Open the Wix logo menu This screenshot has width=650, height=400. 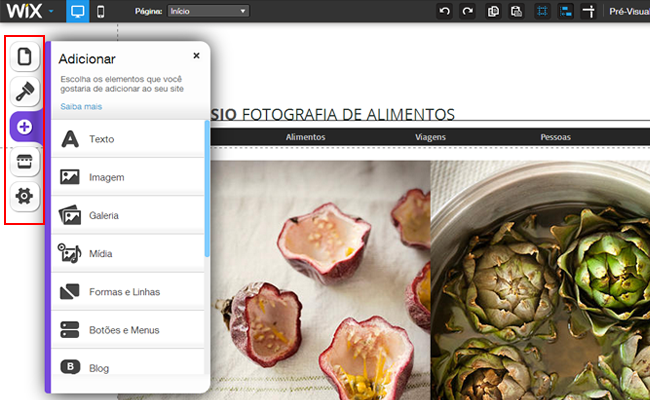coord(24,11)
